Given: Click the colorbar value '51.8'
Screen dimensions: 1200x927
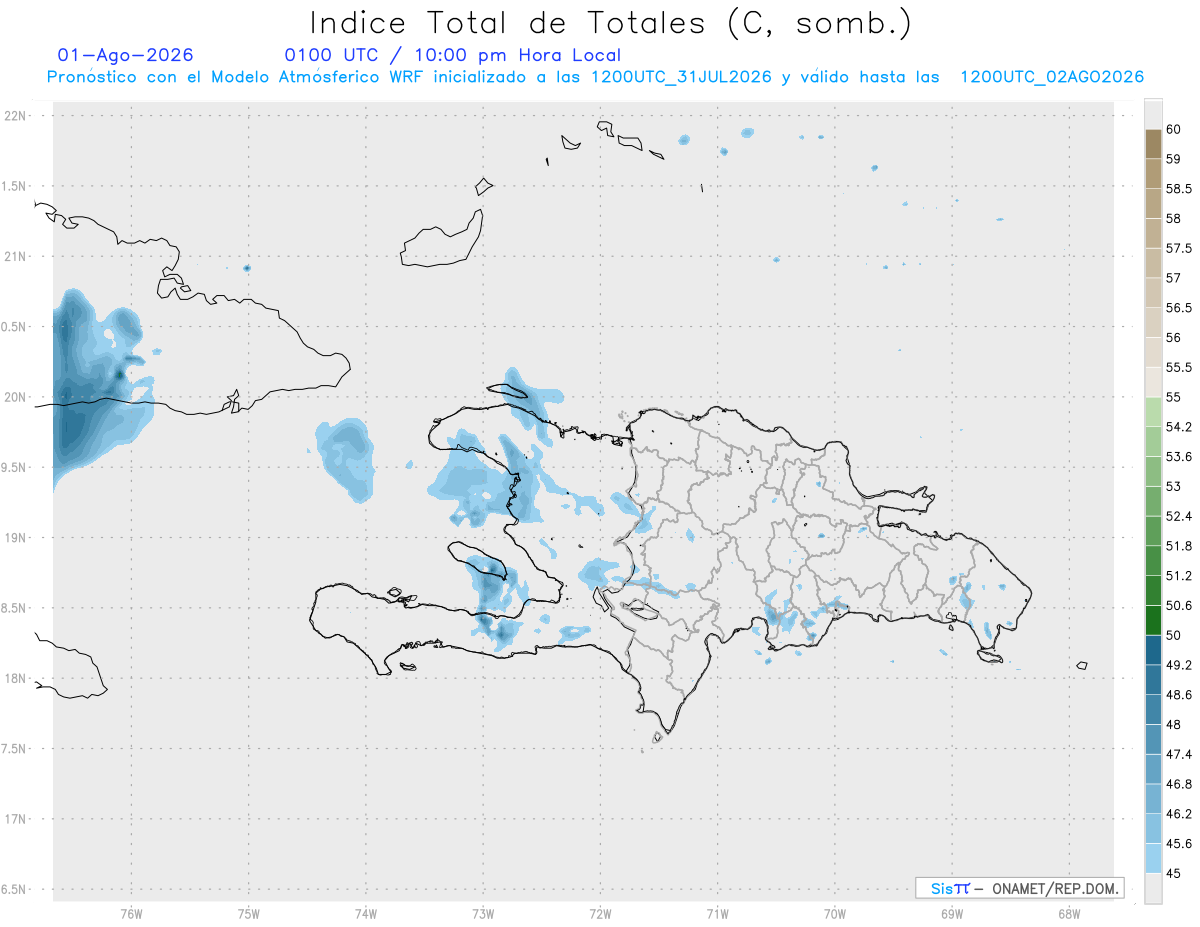Looking at the screenshot, I should click(x=1178, y=546).
